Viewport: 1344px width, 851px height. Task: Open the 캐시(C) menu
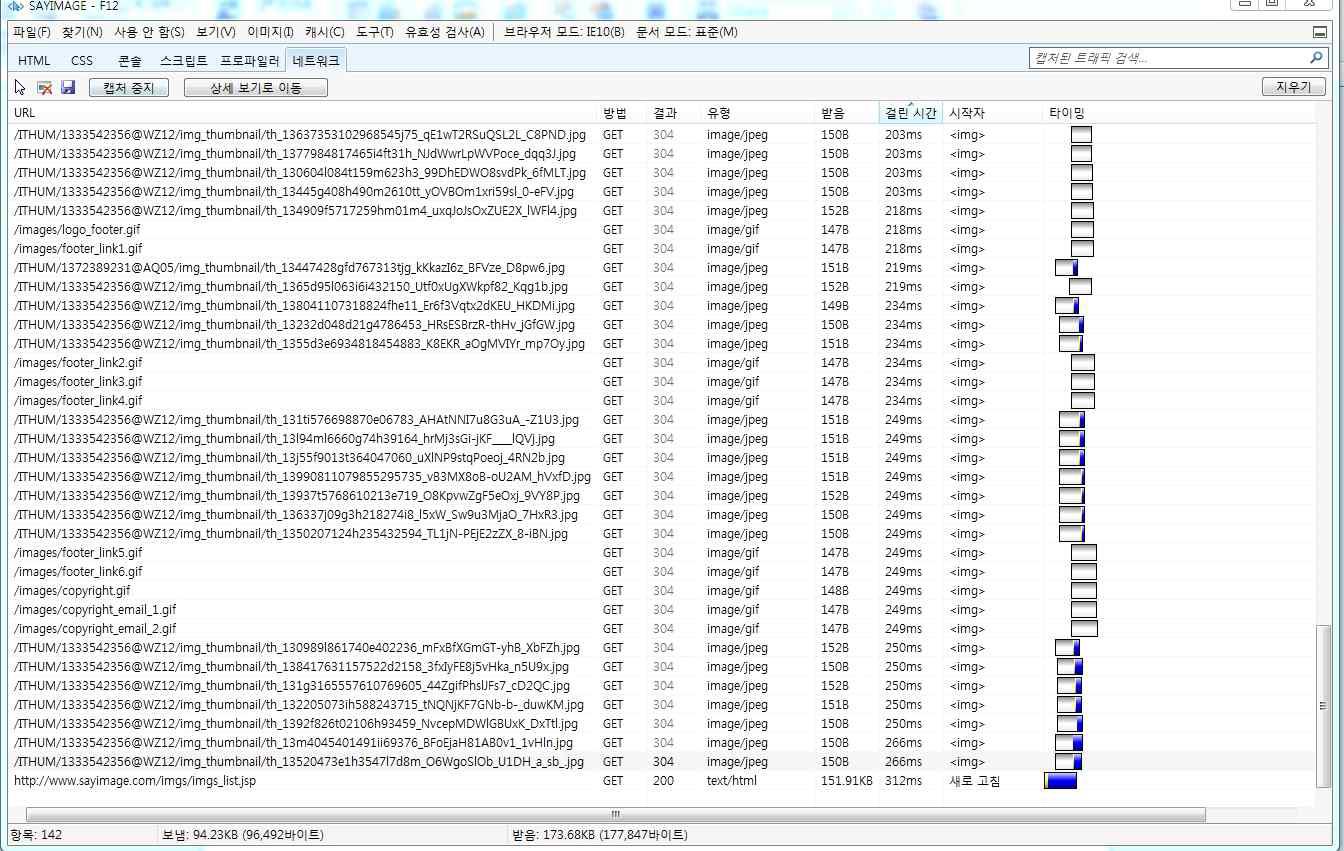click(325, 32)
